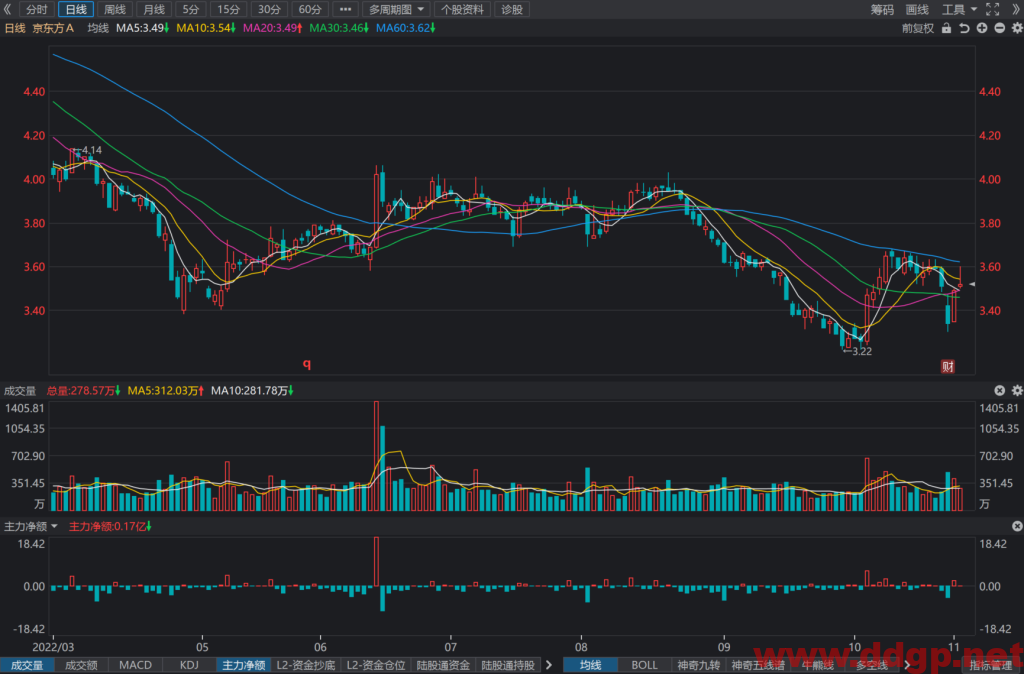Image resolution: width=1024 pixels, height=674 pixels.
Task: Click 前复权 adjustment mode
Action: (x=918, y=28)
